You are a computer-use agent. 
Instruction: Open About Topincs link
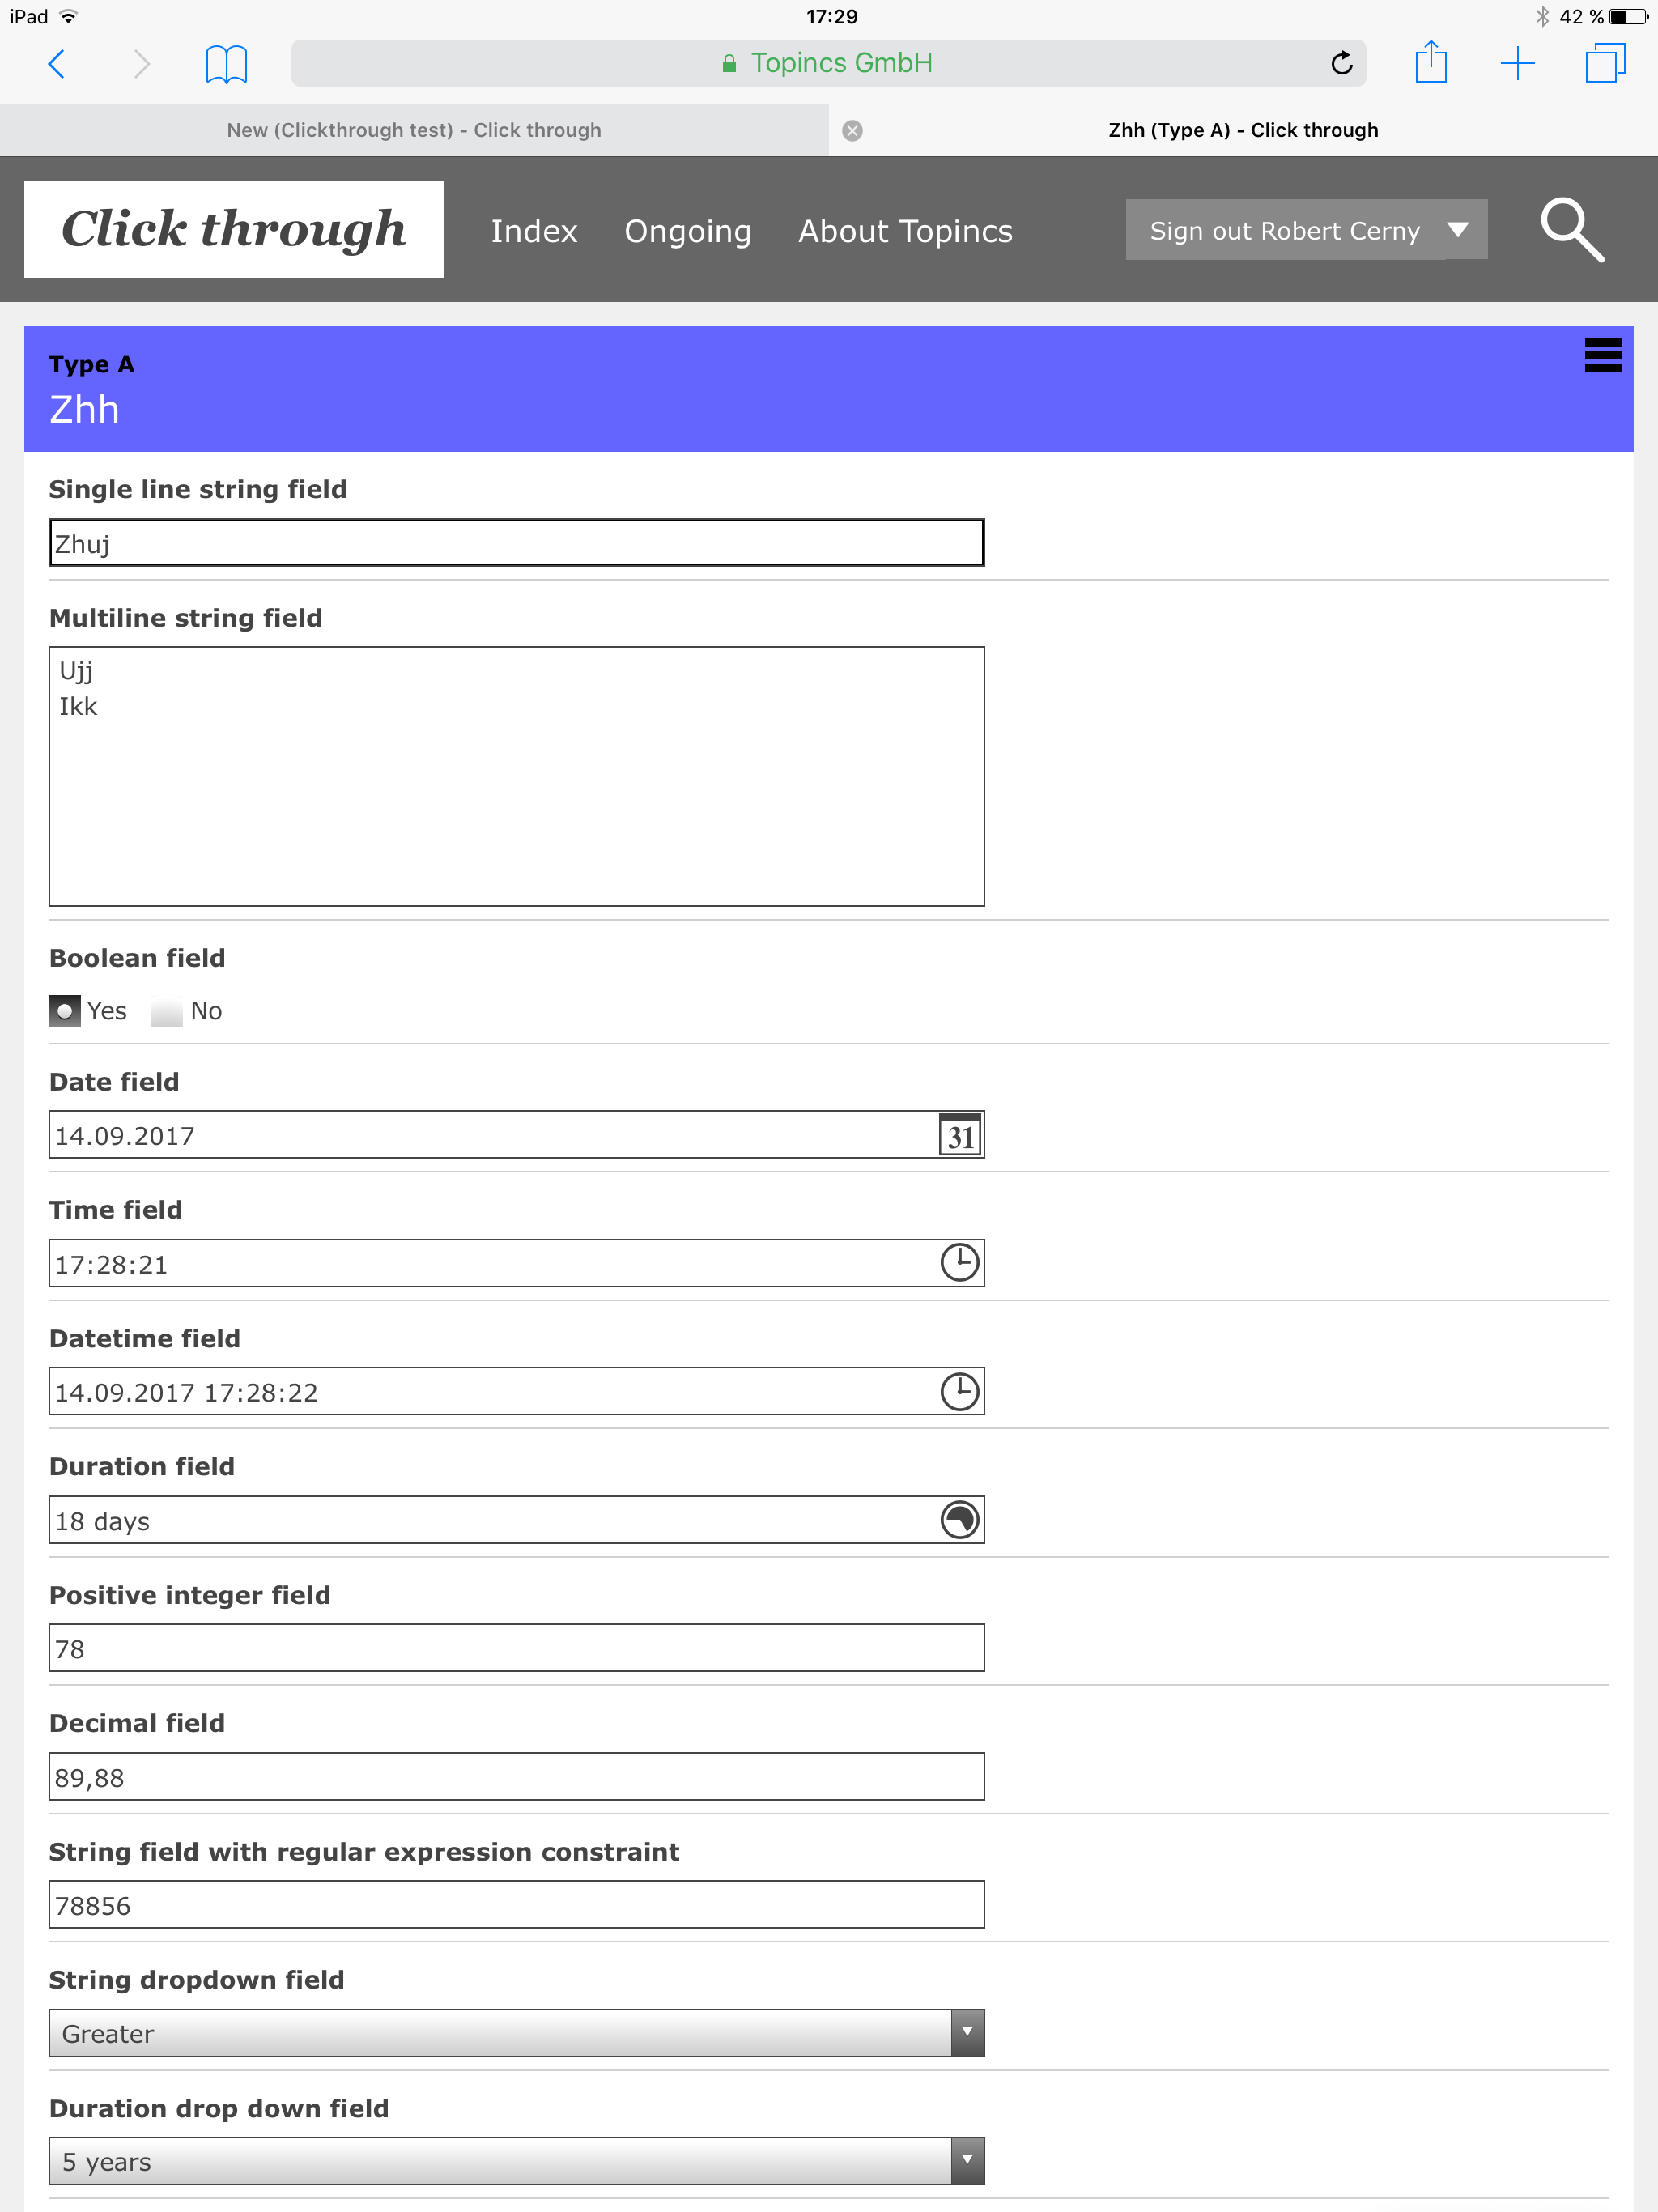905,231
